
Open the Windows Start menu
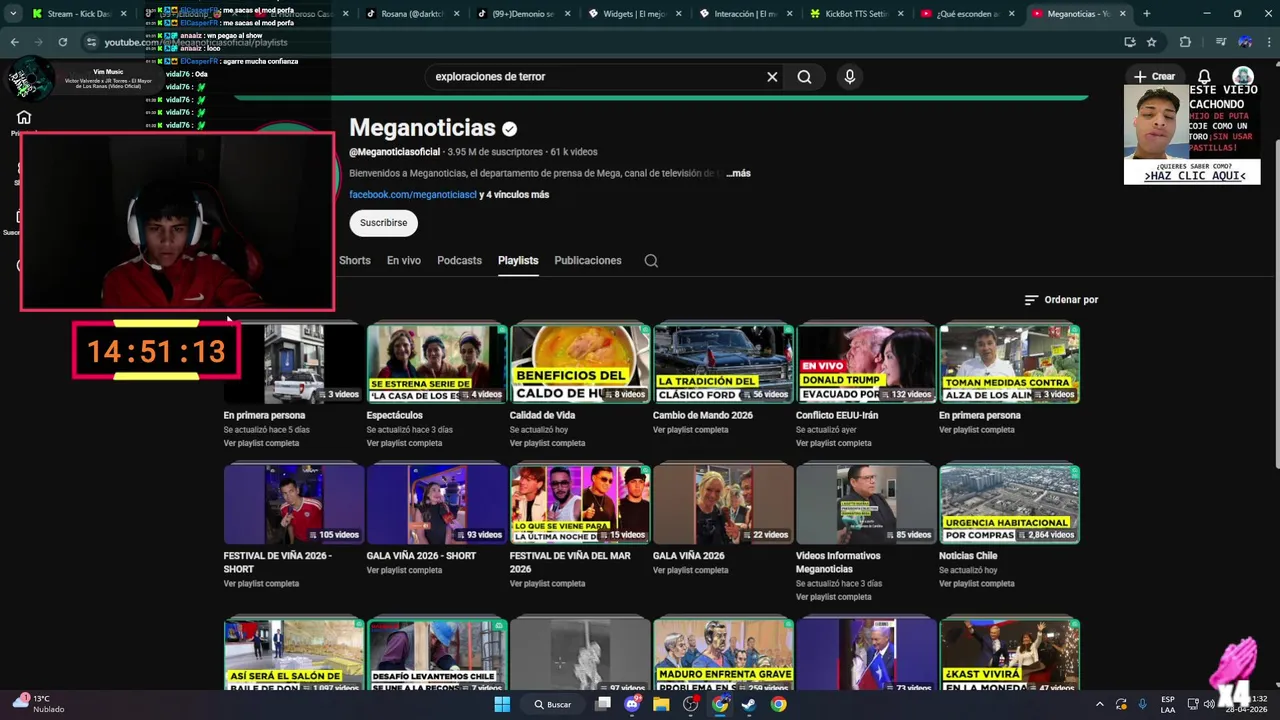point(502,704)
